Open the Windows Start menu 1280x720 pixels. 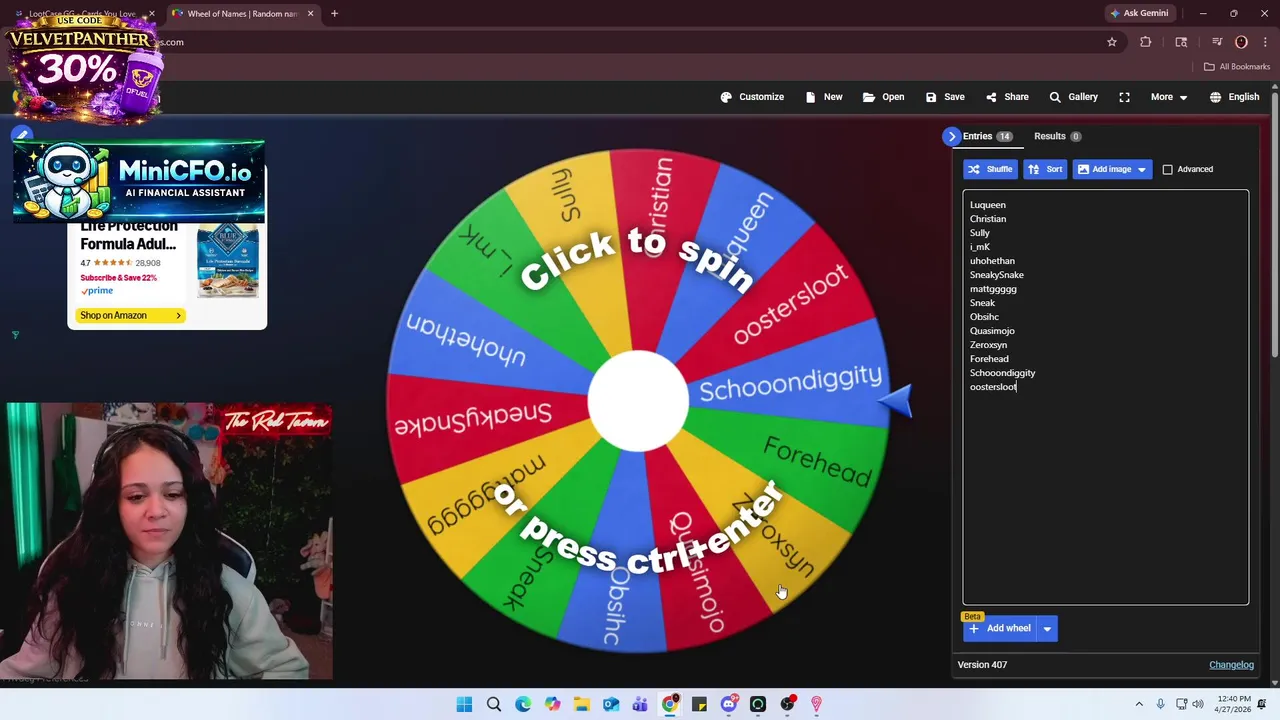tap(464, 704)
